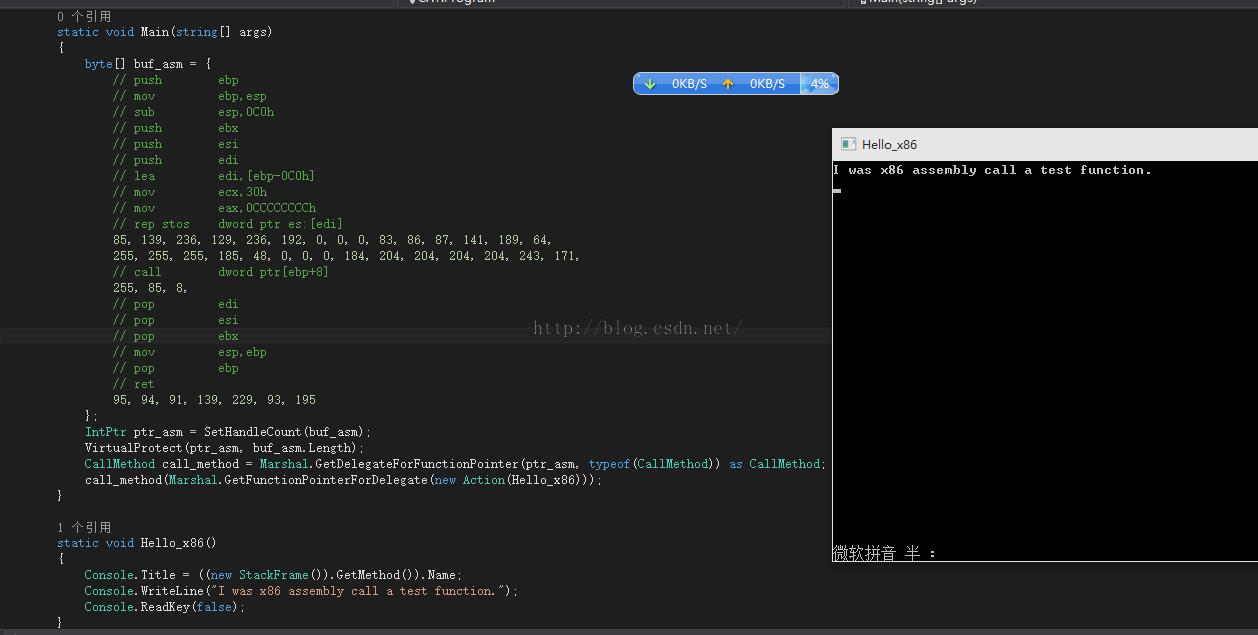Click the comment "// call dword ptr[ebp+8]"

(x=221, y=272)
